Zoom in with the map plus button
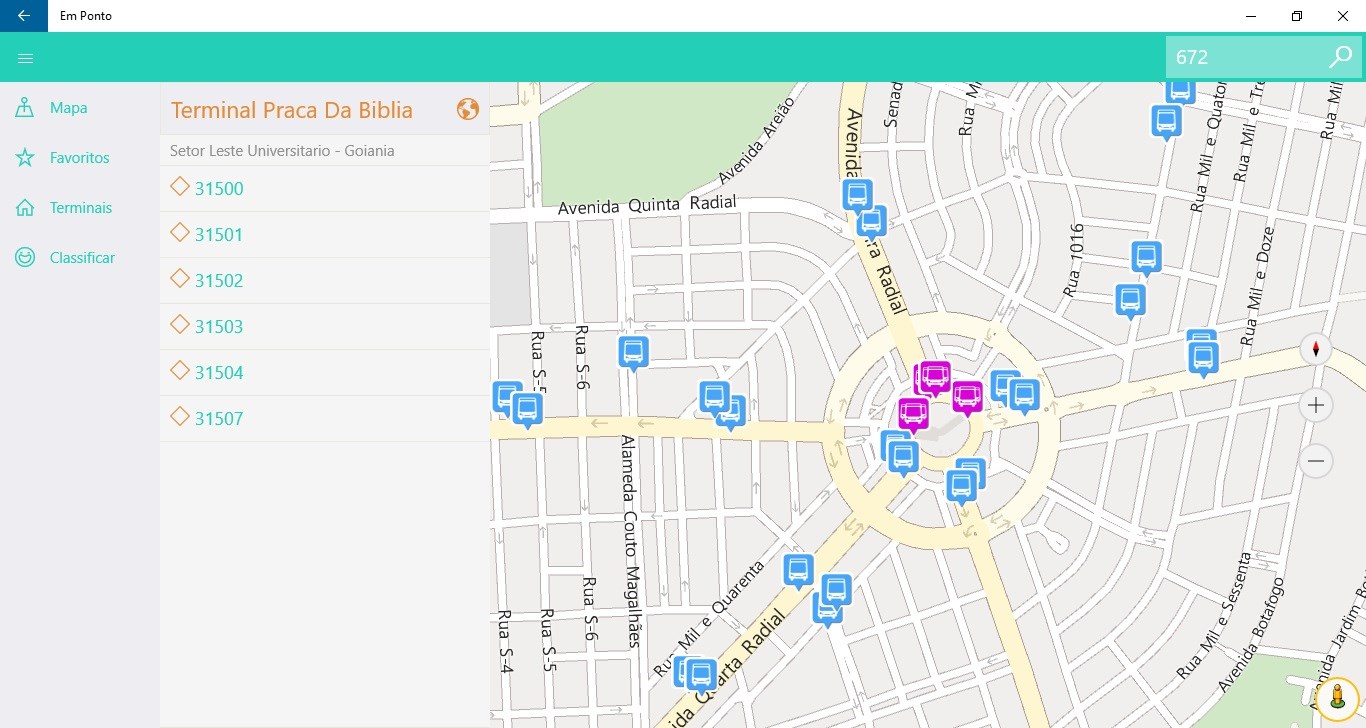This screenshot has width=1366, height=728. point(1316,405)
